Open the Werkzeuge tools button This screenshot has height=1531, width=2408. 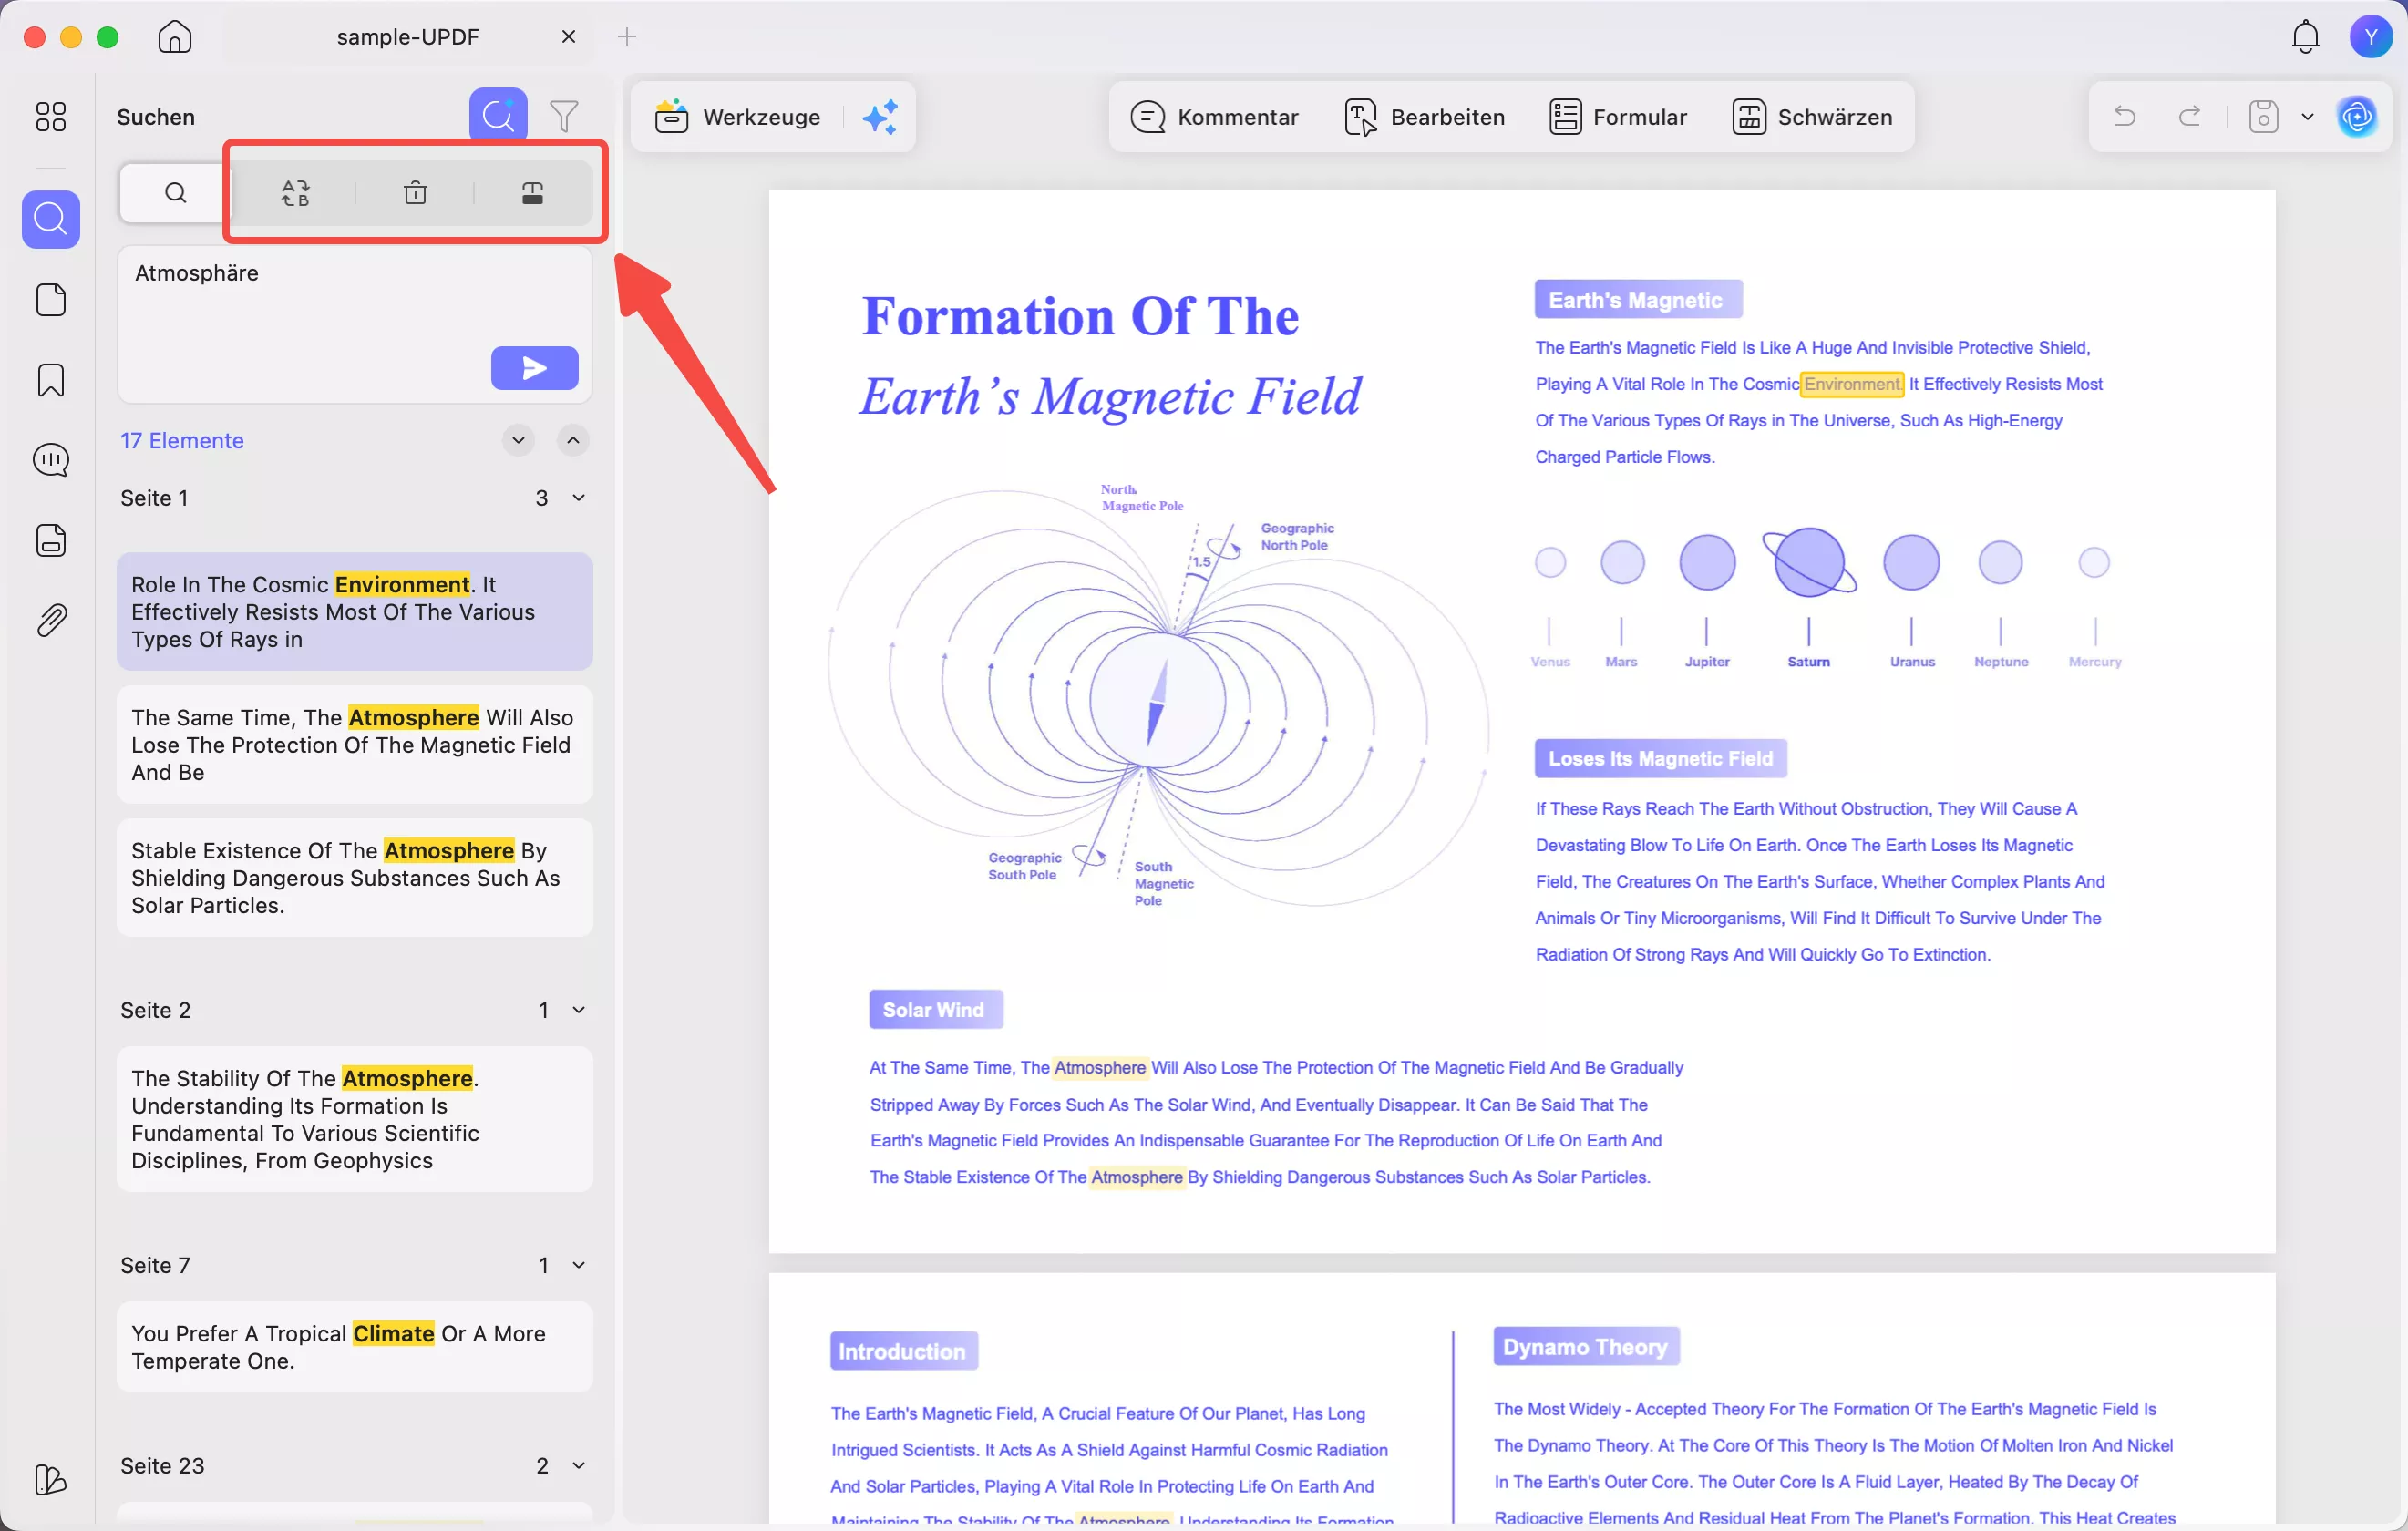click(x=738, y=117)
